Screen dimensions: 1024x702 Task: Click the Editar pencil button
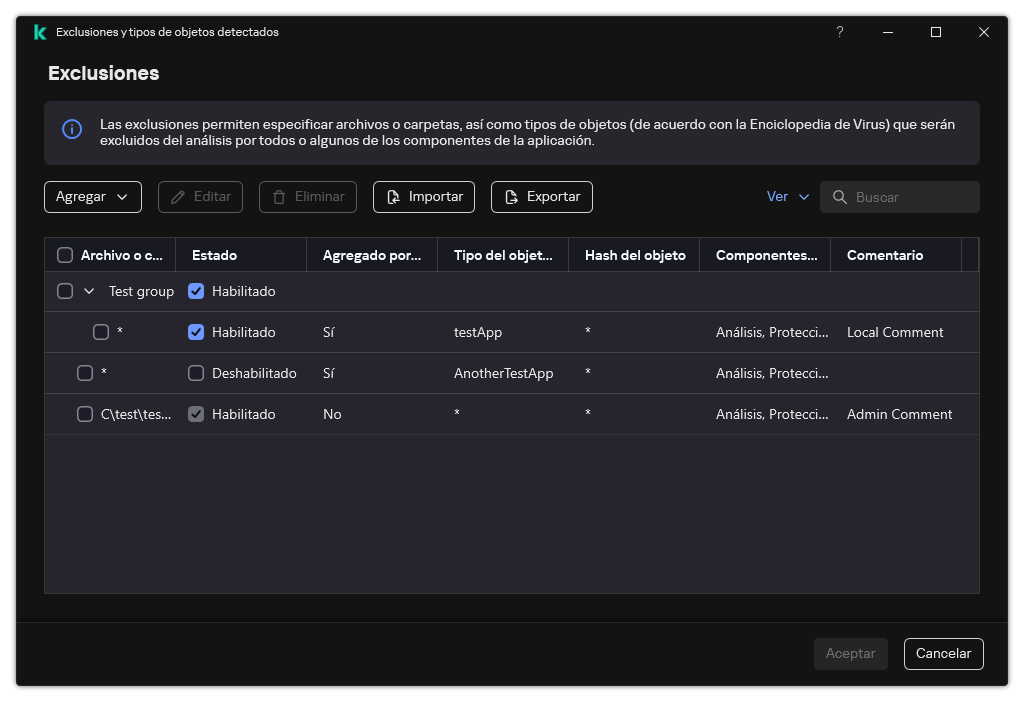click(201, 197)
